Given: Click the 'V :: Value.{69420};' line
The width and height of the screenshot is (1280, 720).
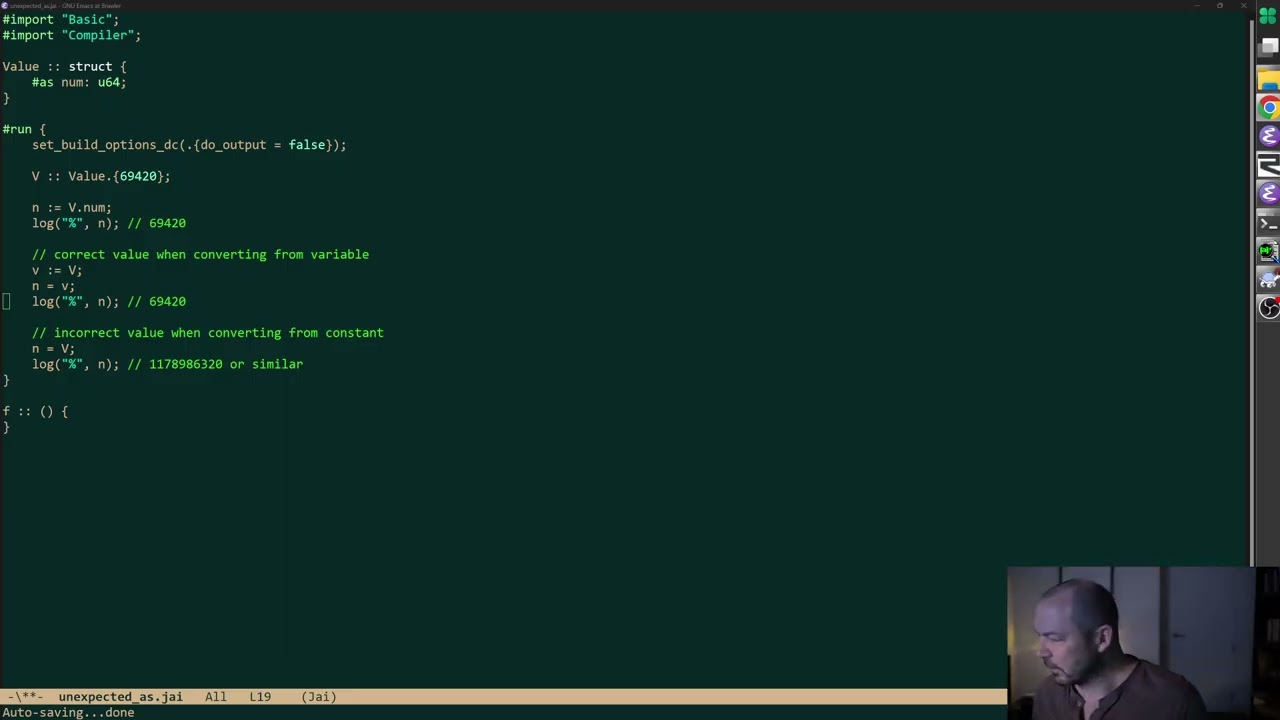Looking at the screenshot, I should click(x=101, y=176).
